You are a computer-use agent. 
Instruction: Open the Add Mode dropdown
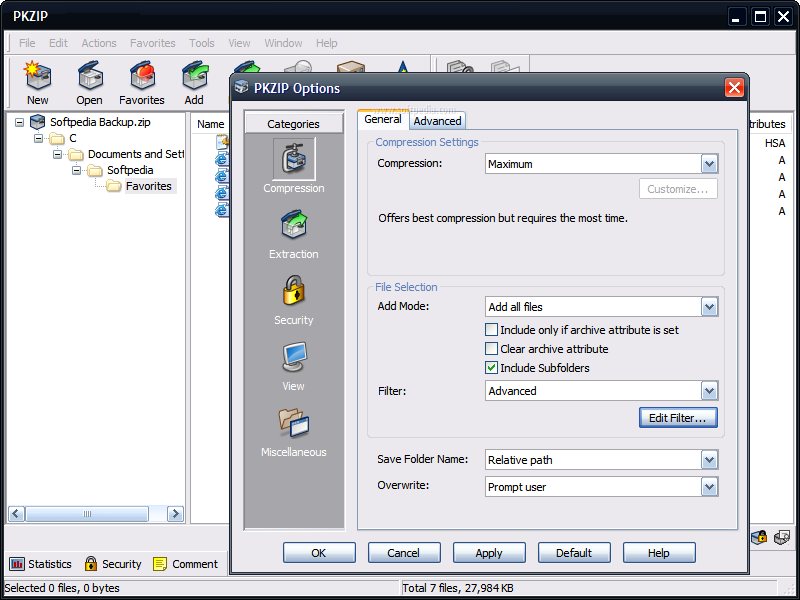point(709,307)
